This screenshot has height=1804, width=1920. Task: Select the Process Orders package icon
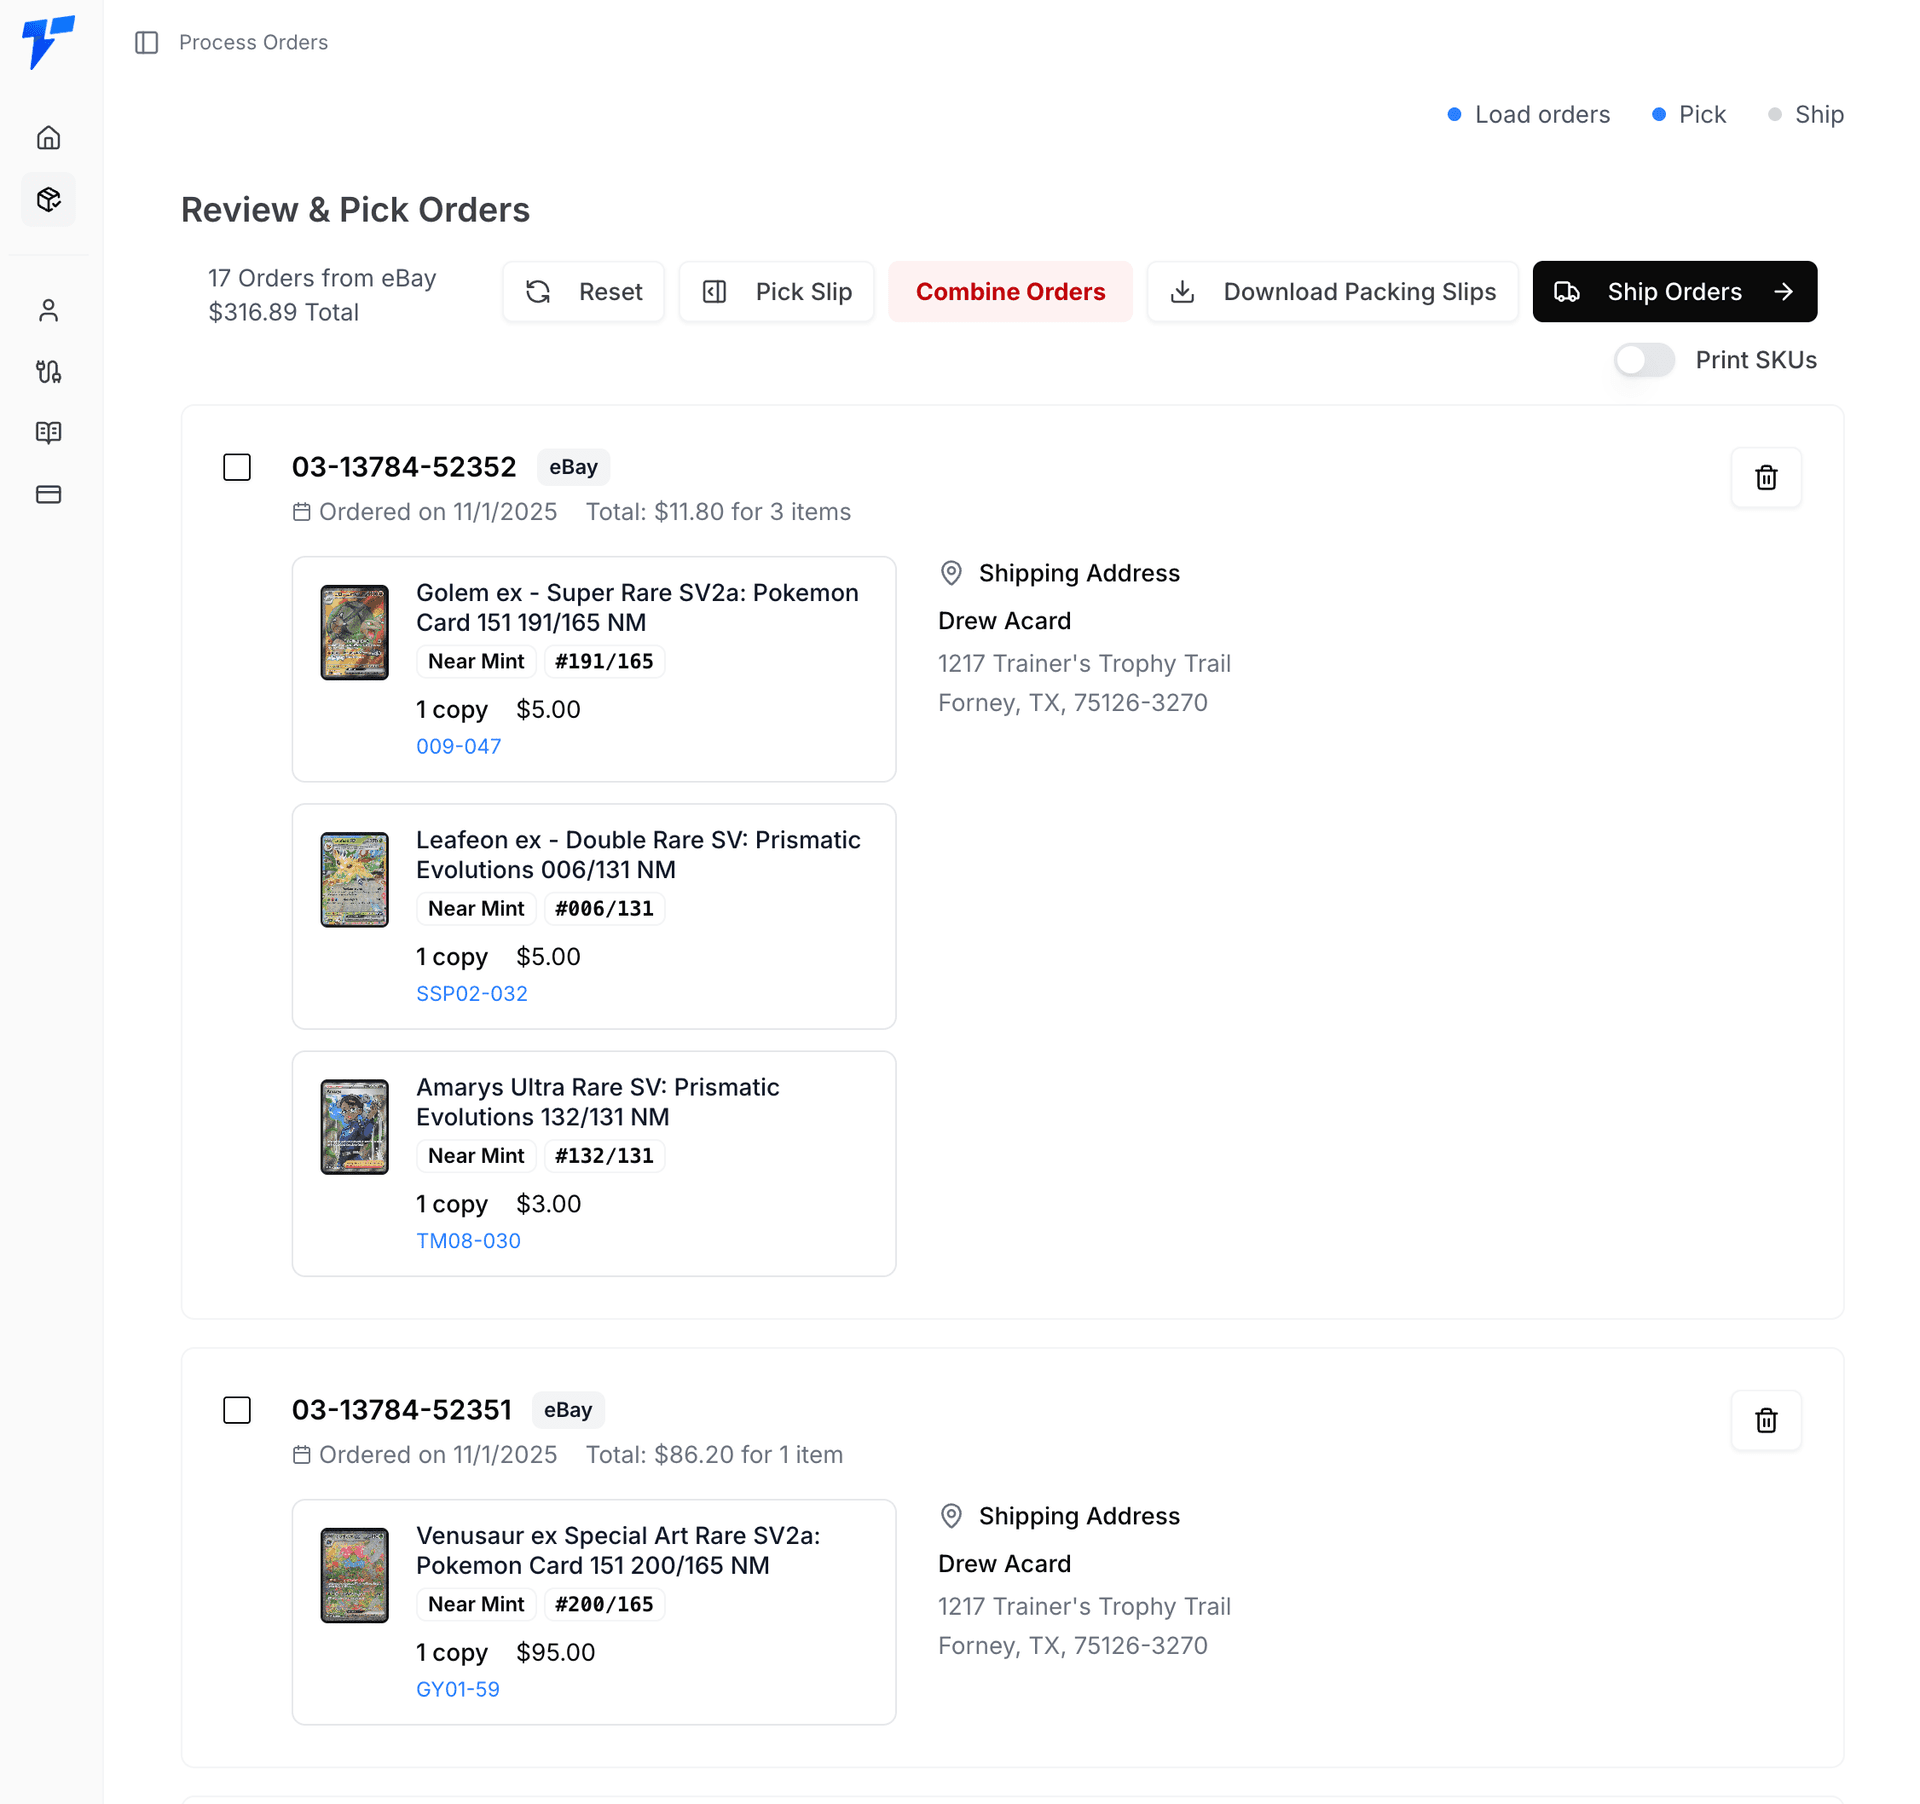tap(48, 199)
